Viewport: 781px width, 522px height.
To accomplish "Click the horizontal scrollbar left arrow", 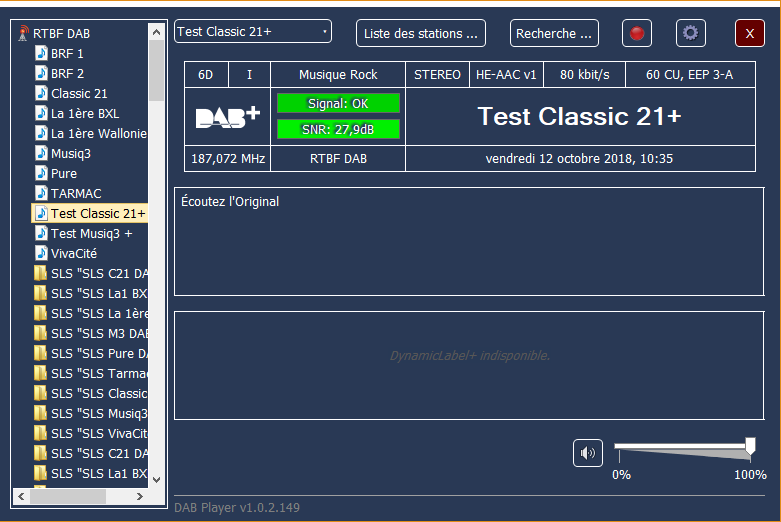I will pyautogui.click(x=21, y=496).
